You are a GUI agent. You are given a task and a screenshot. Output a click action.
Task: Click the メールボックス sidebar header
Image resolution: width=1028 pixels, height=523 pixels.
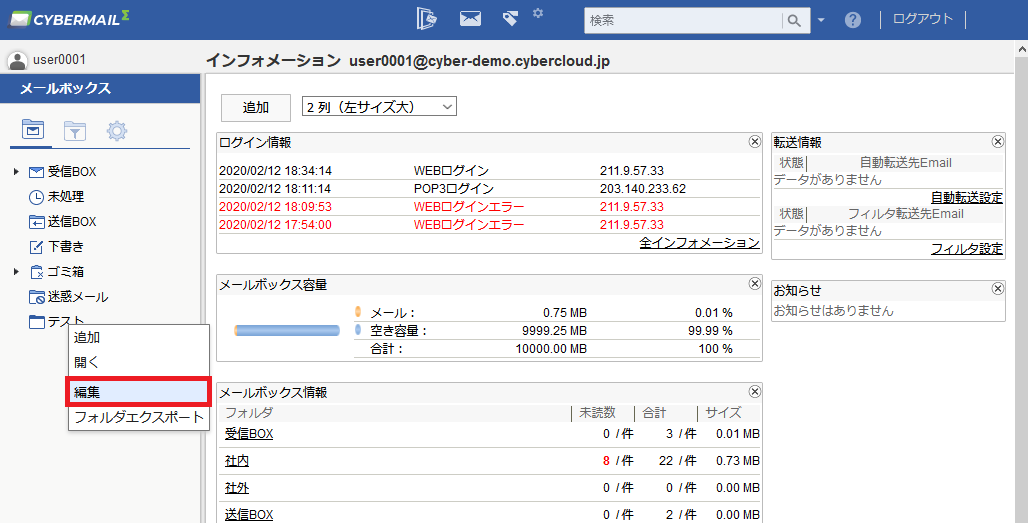pyautogui.click(x=100, y=88)
